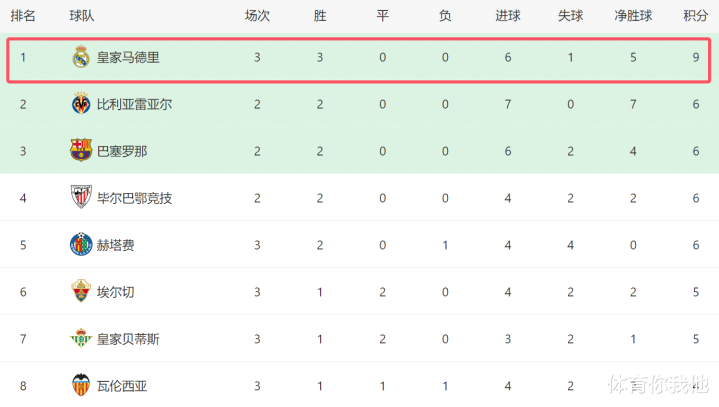This screenshot has height=407, width=719.
Task: Open the 皇家贝蒂斯 team link
Action: (128, 338)
